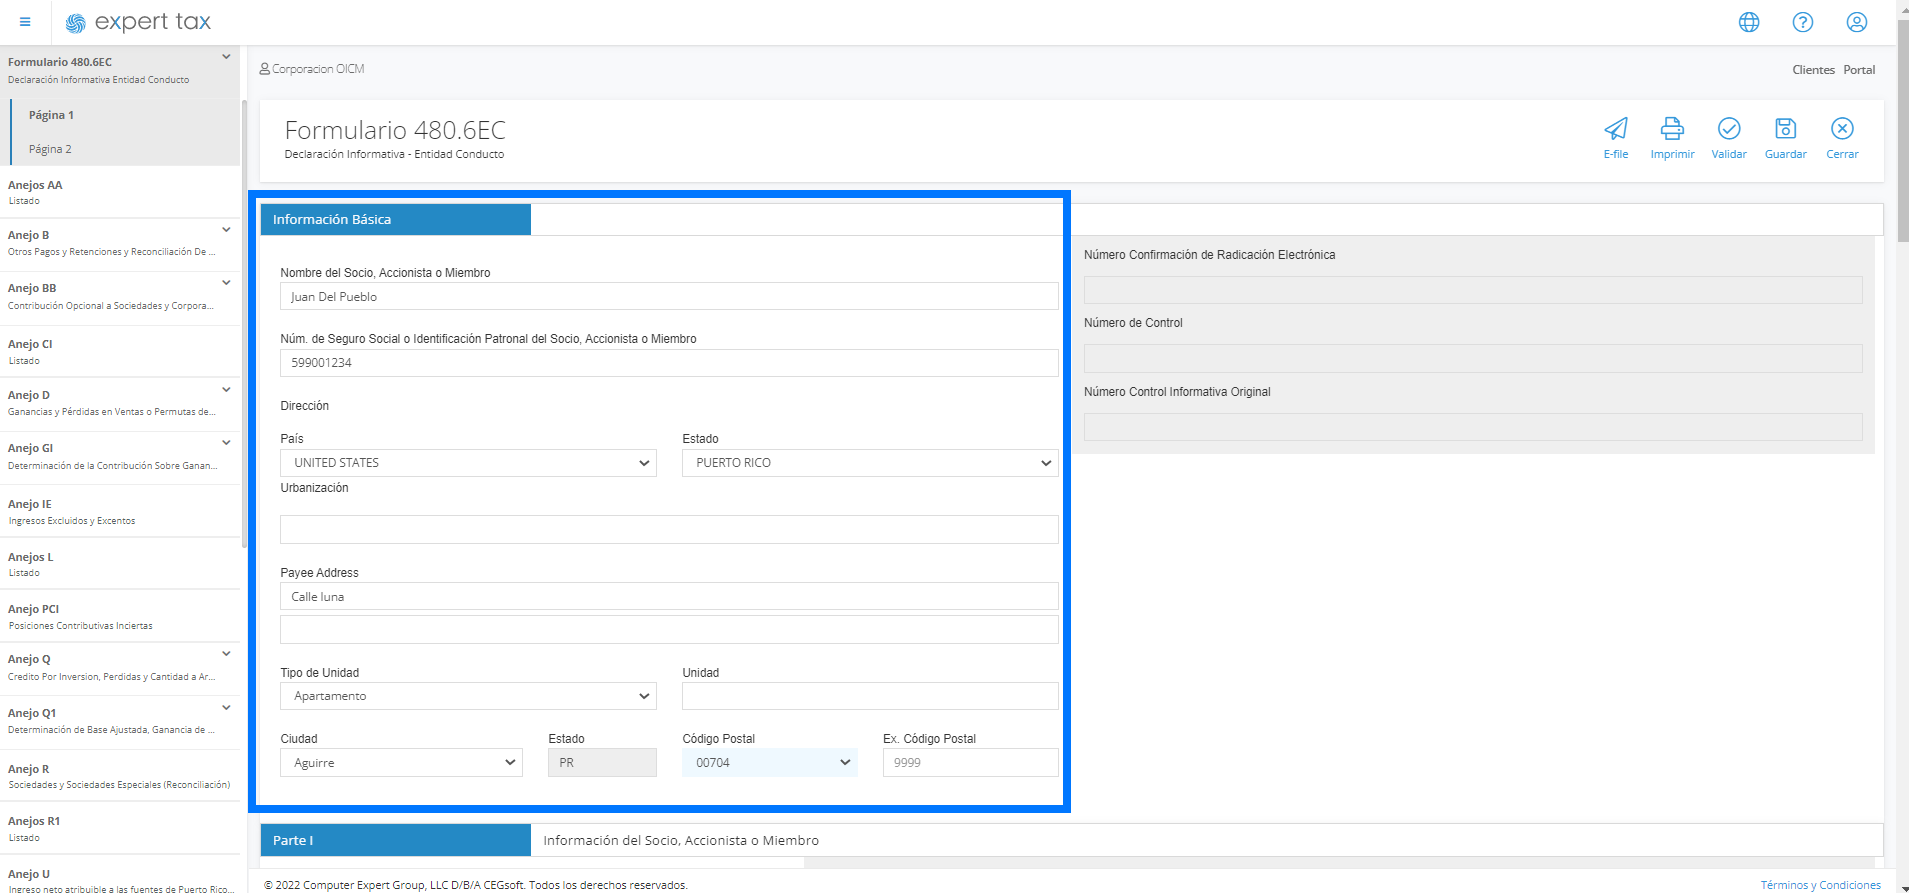Open the Tipo de Unidad dropdown

(468, 696)
